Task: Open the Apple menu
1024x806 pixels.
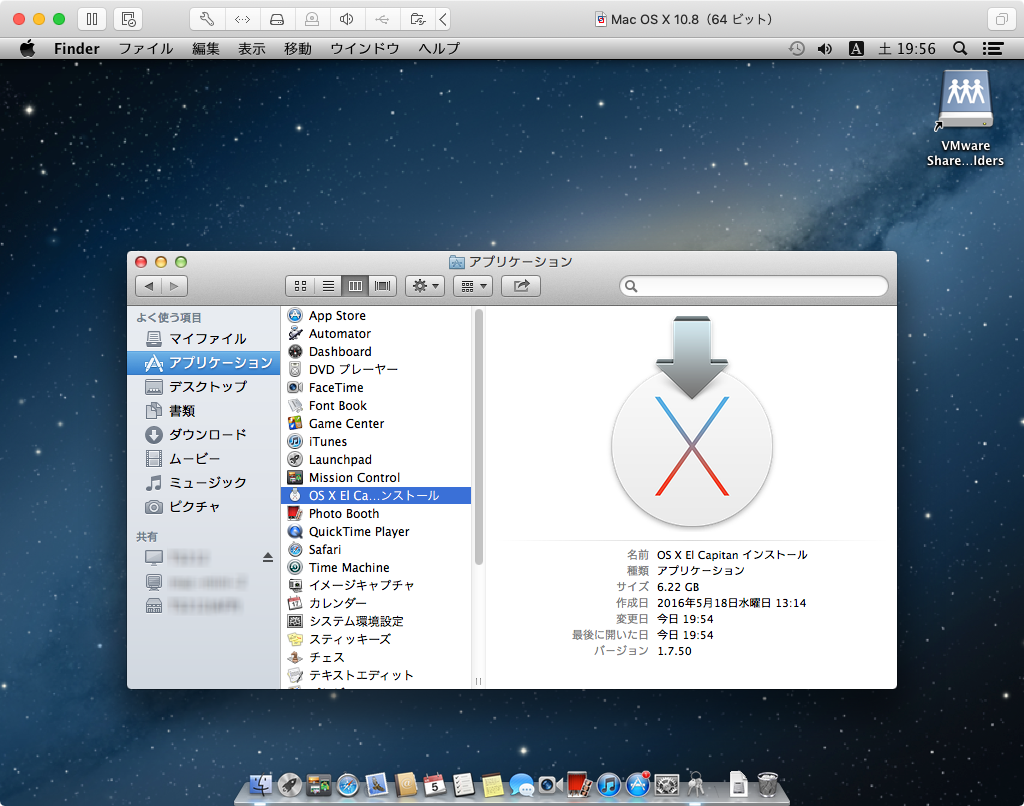Action: tap(27, 48)
